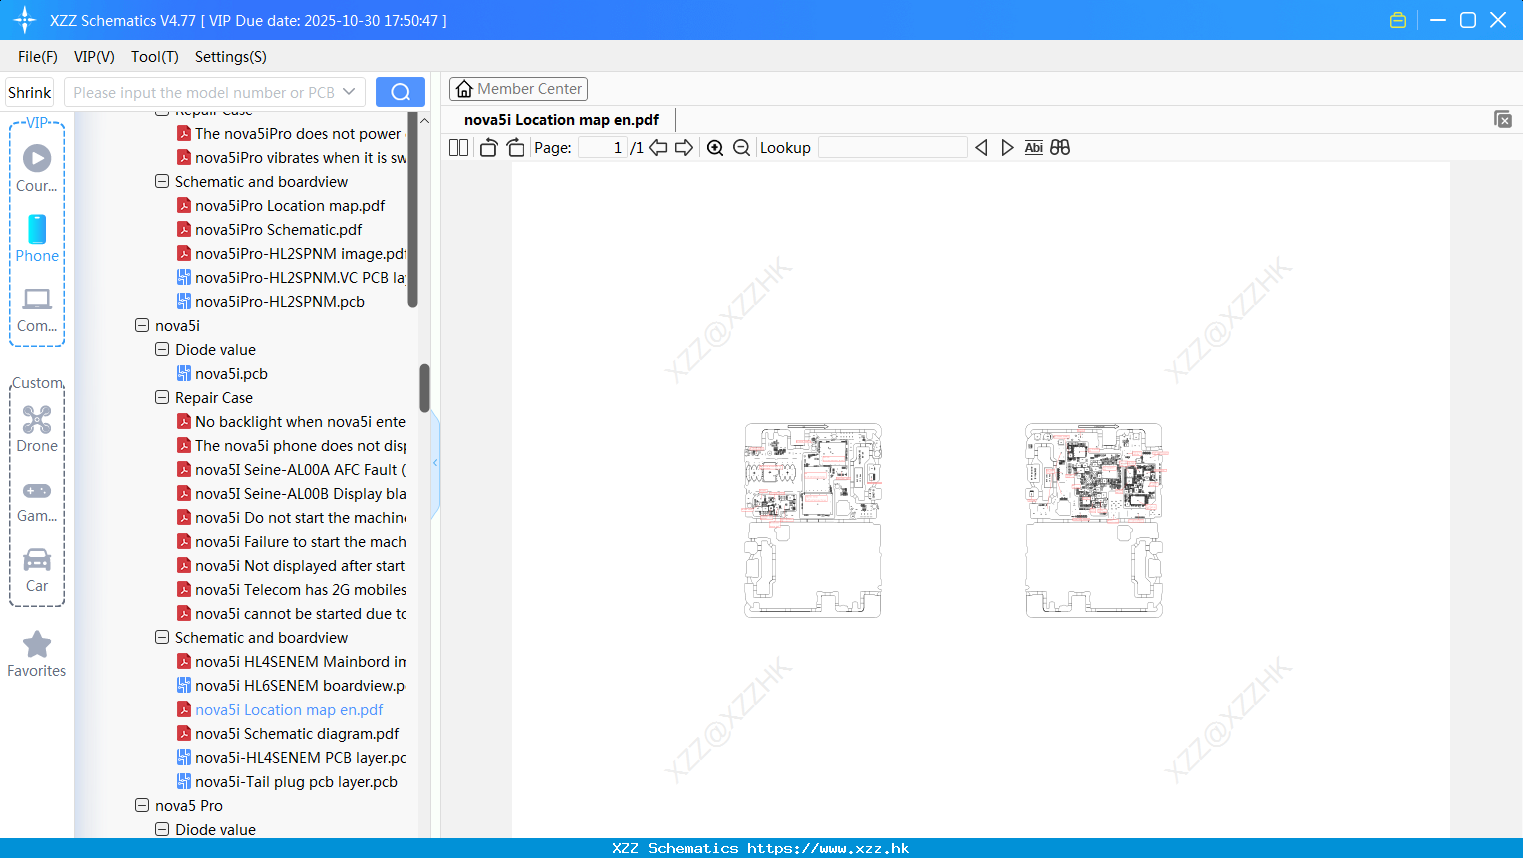Open 'nova5i Telecom has 2G mobiles'
Screen dimensions: 1523x858
coord(291,590)
